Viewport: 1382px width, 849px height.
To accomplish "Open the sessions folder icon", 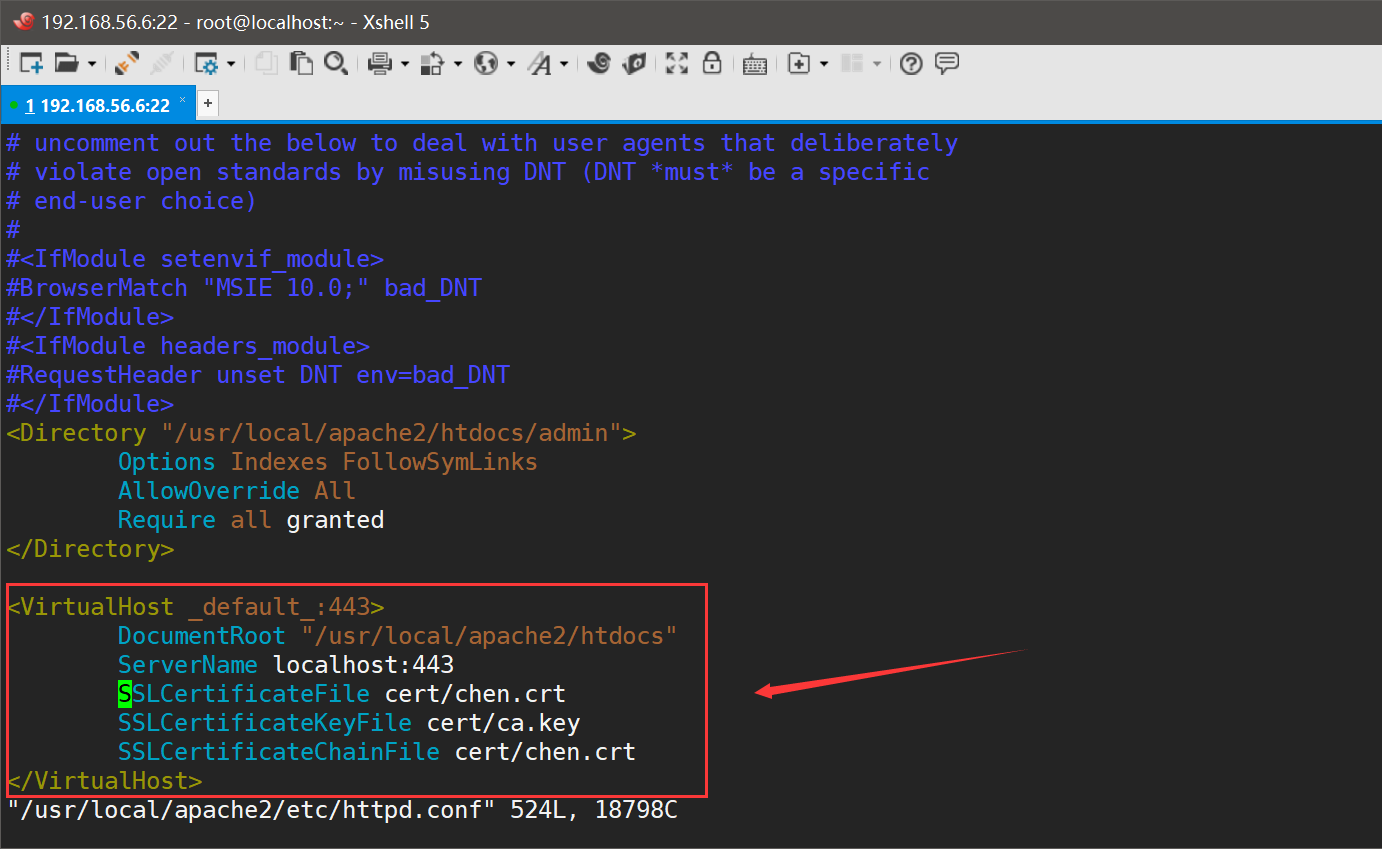I will point(66,64).
